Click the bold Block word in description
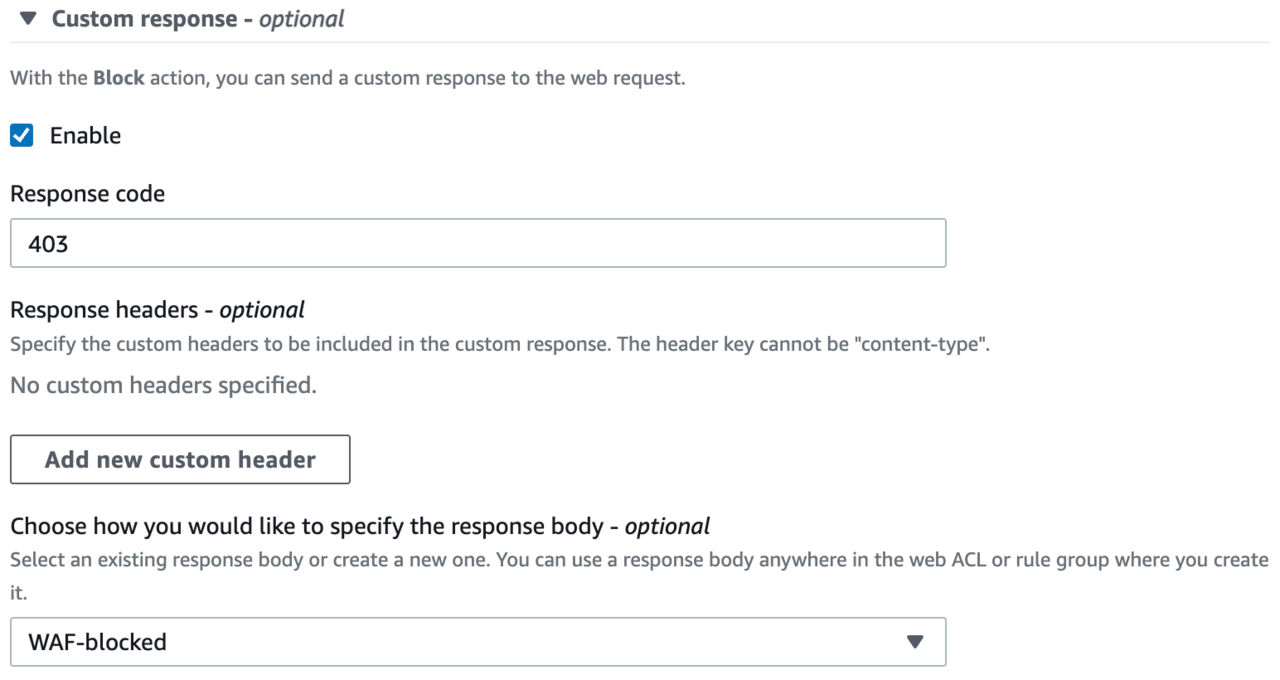This screenshot has height=680, width=1280. point(119,79)
